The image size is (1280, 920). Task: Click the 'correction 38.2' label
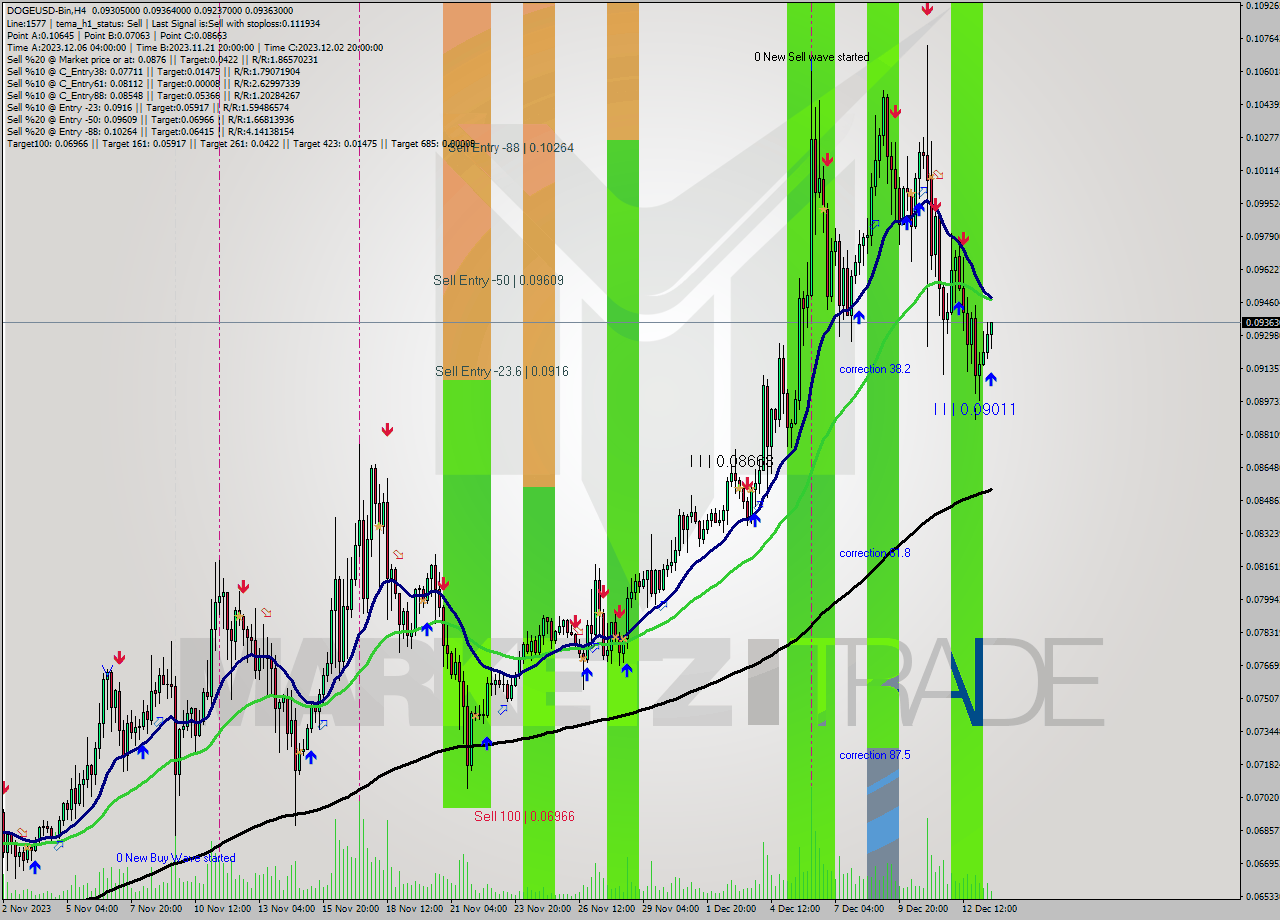tap(875, 369)
